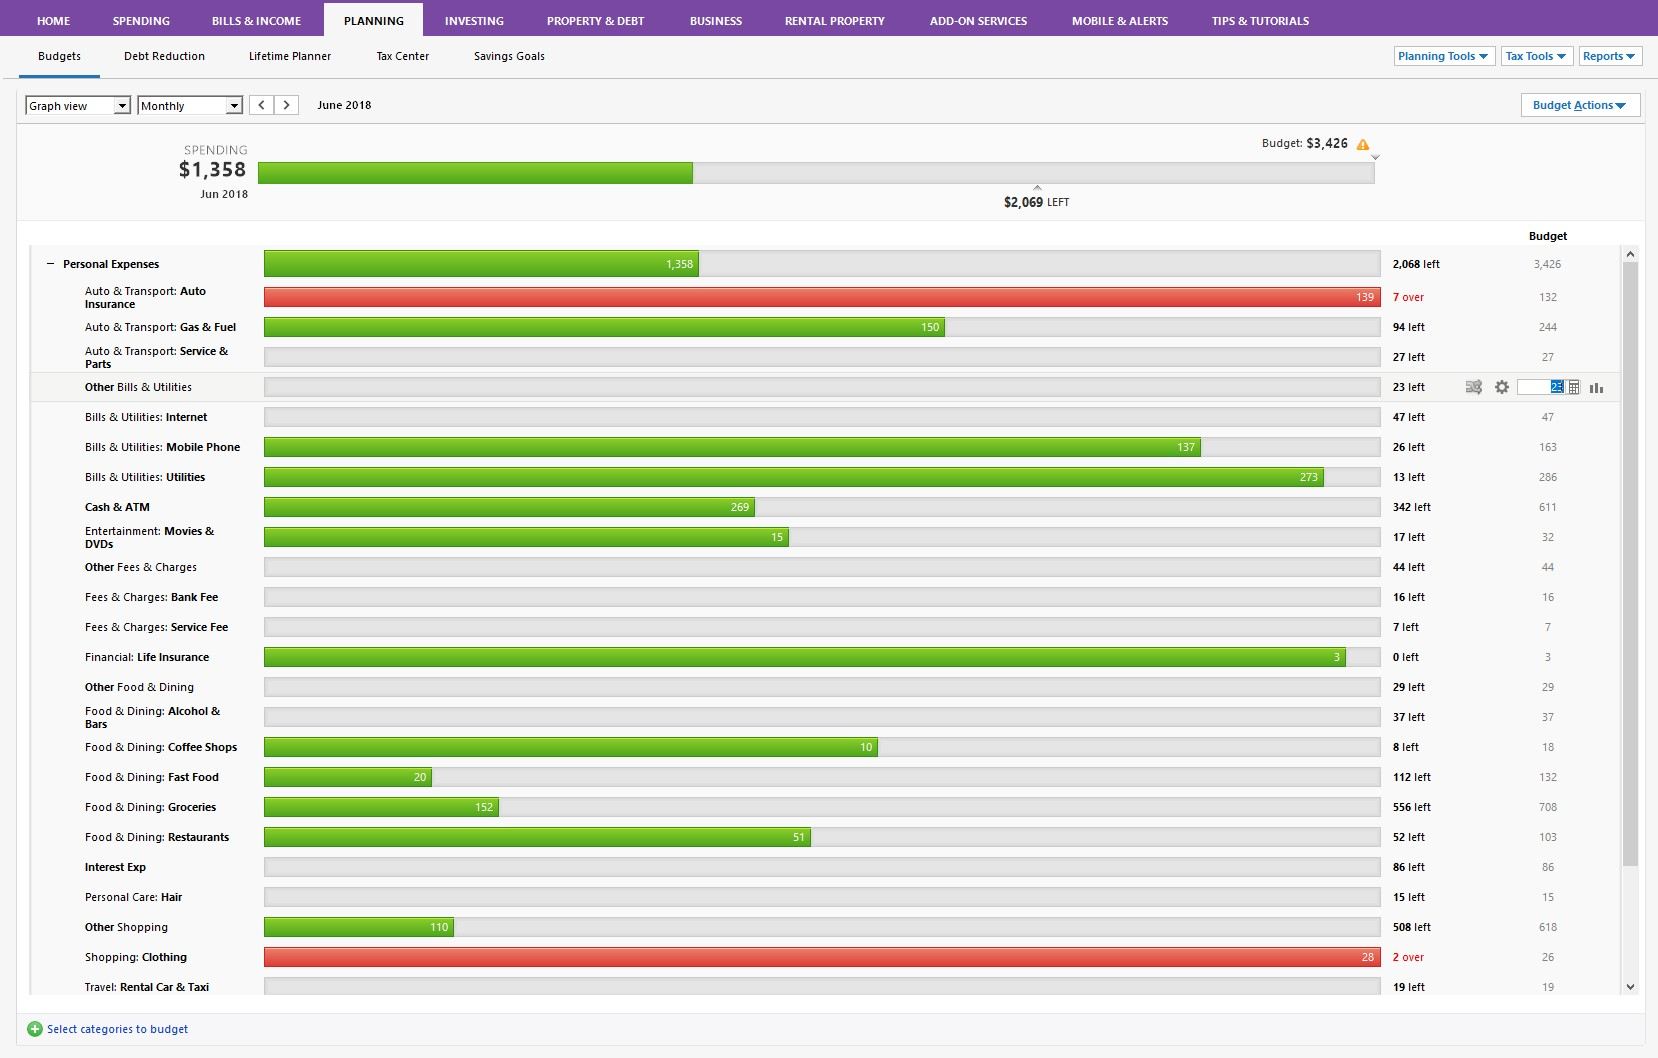Open the Monthly period dropdown
The width and height of the screenshot is (1658, 1058).
(x=190, y=105)
